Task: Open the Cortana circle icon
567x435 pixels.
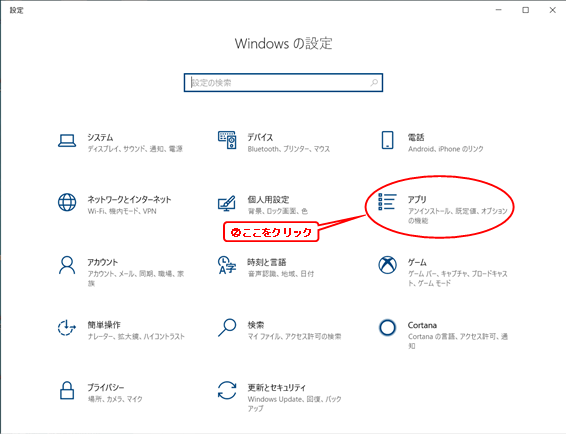Action: pyautogui.click(x=387, y=328)
